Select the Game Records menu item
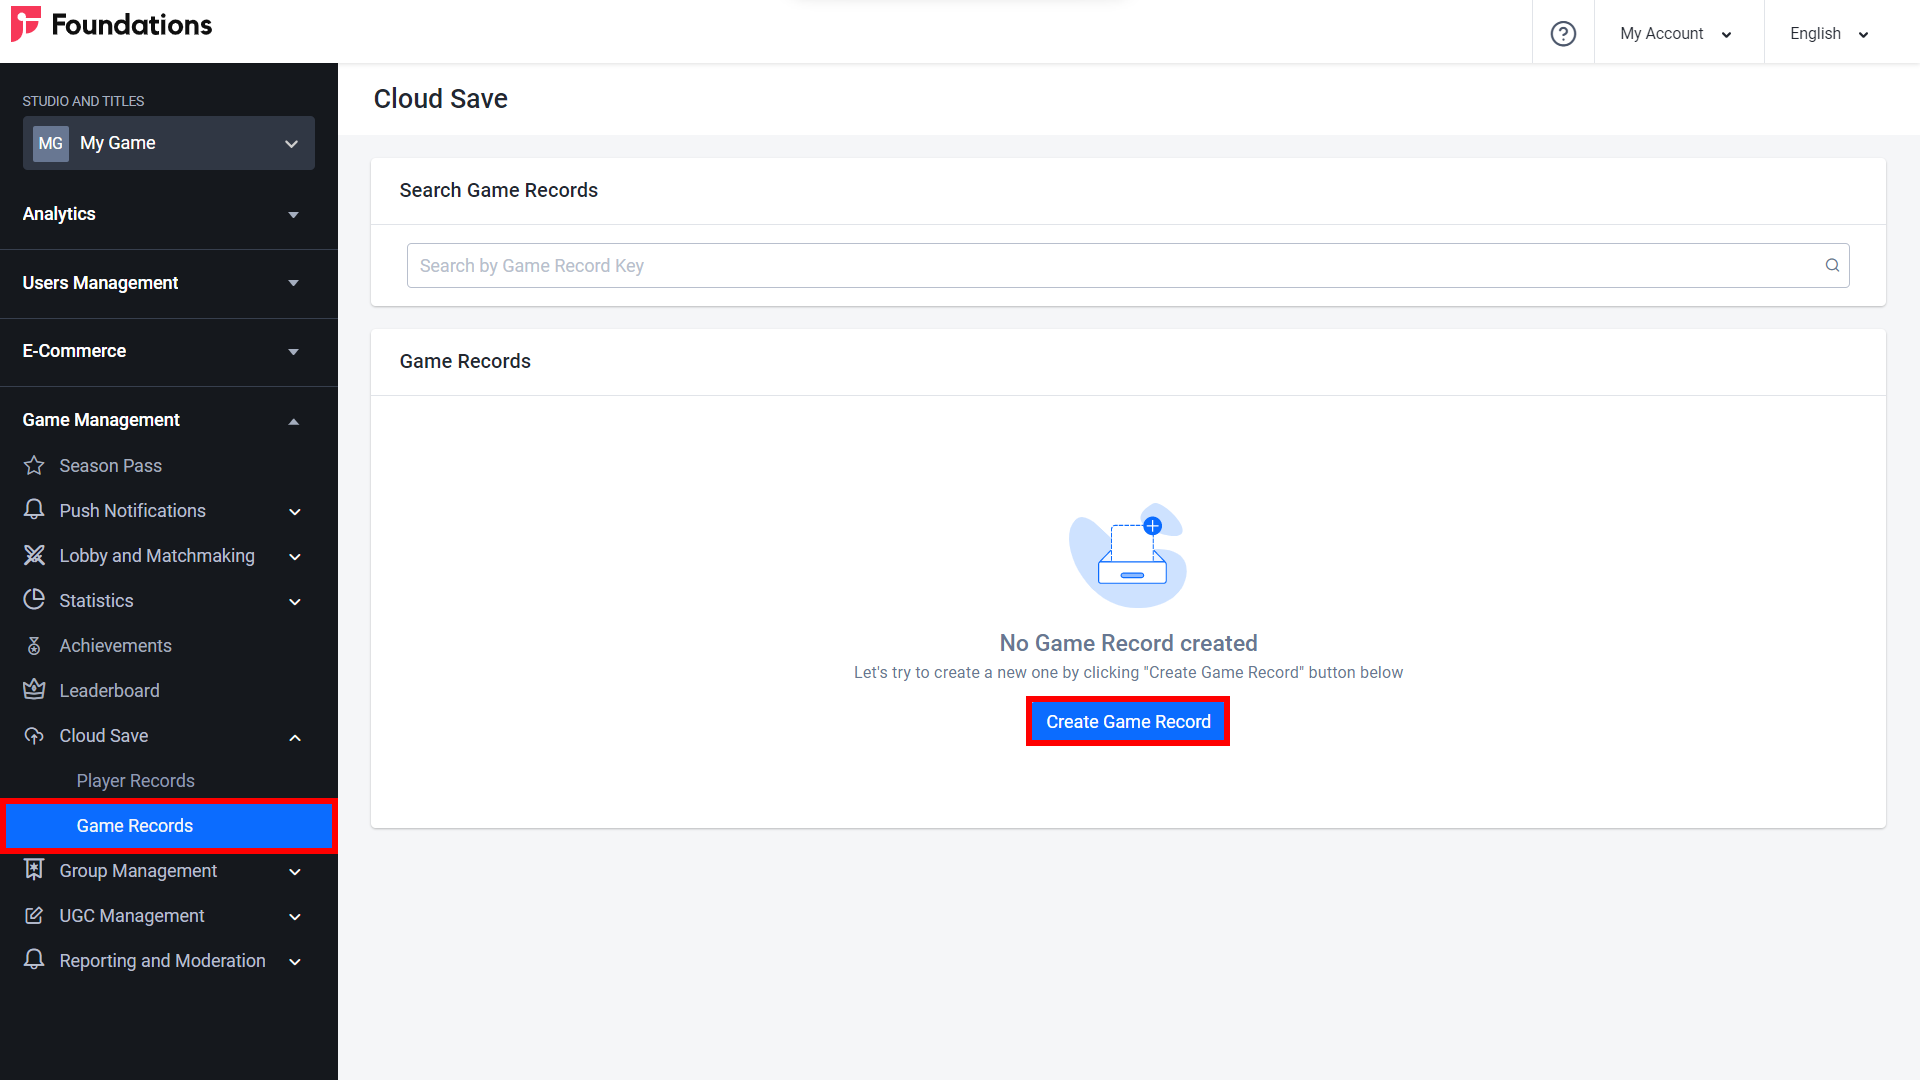 136,824
